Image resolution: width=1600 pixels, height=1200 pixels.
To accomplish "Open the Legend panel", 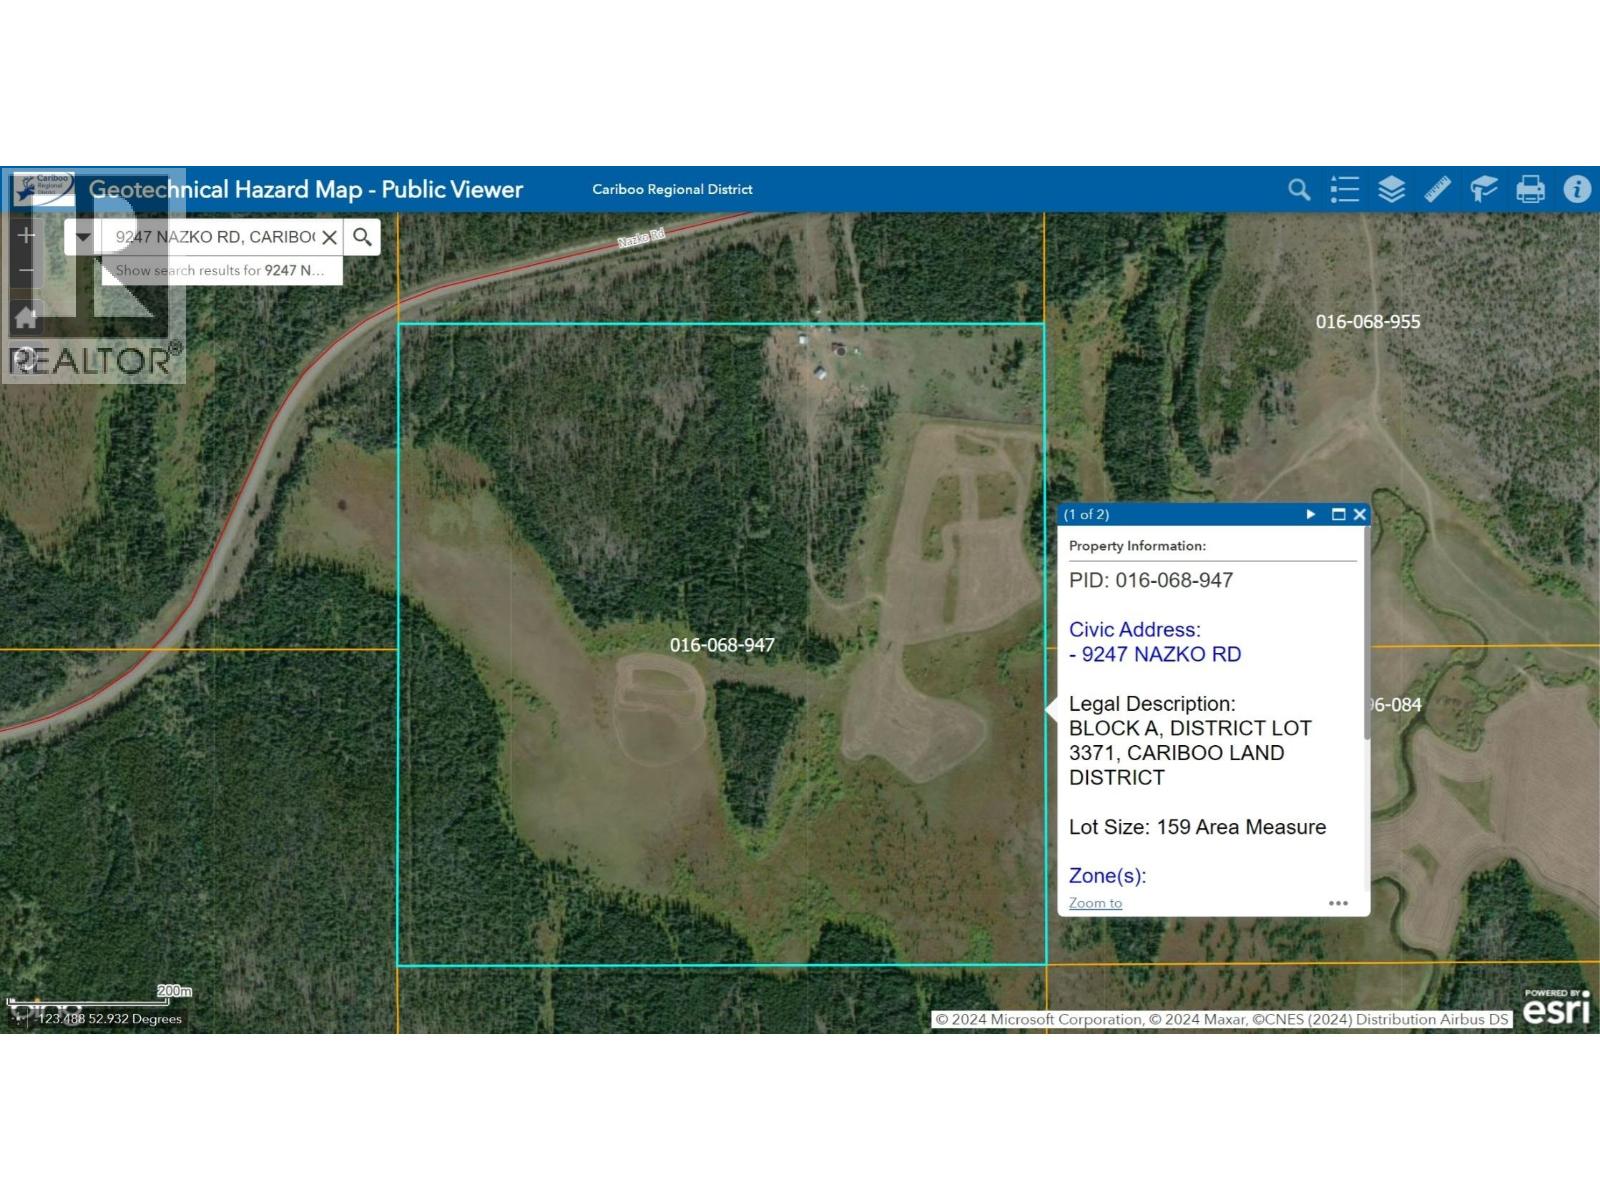I will tap(1345, 189).
